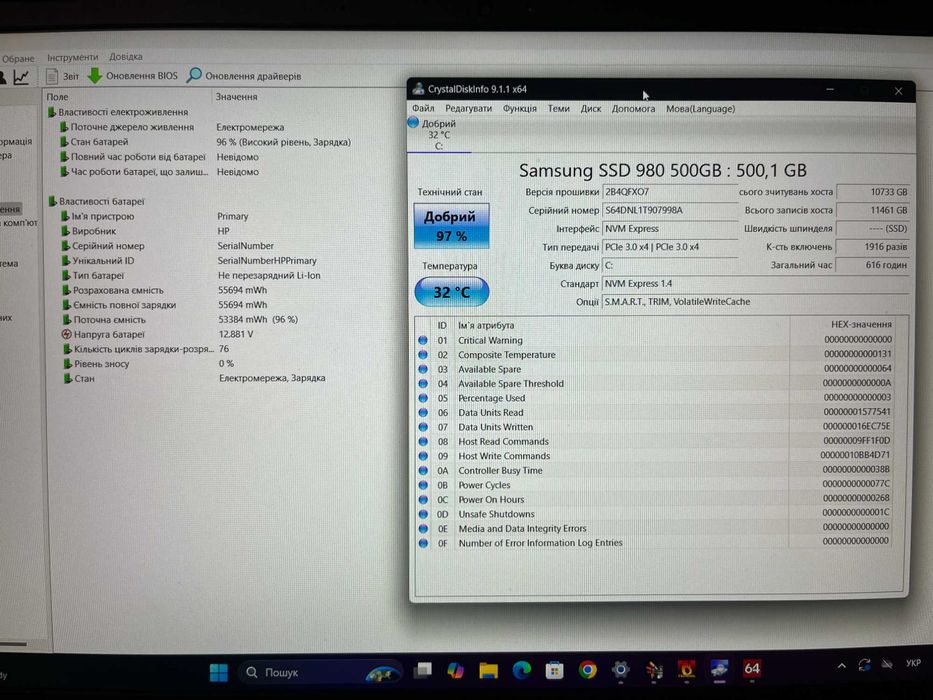Click the 32 °C temperature button
This screenshot has height=700, width=933.
(x=451, y=292)
